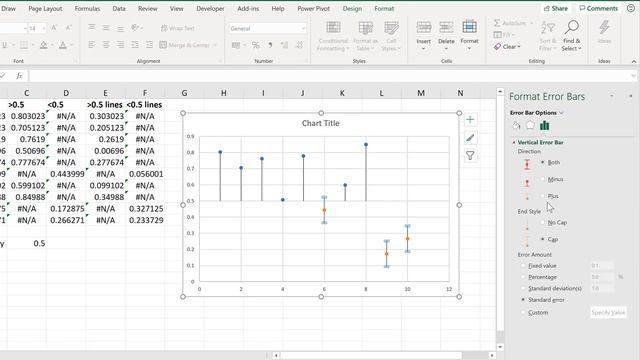The image size is (640, 360).
Task: Click the Delete cells icon
Action: 446,28
